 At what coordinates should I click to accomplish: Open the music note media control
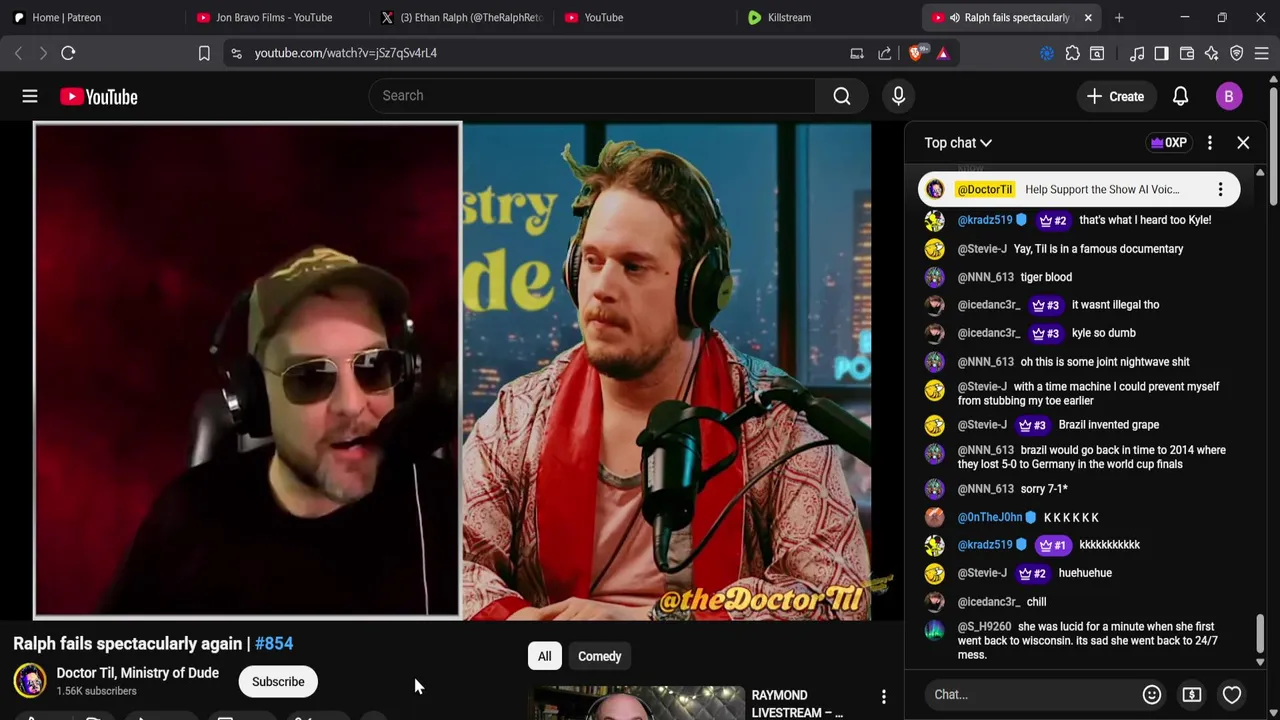coord(1137,53)
